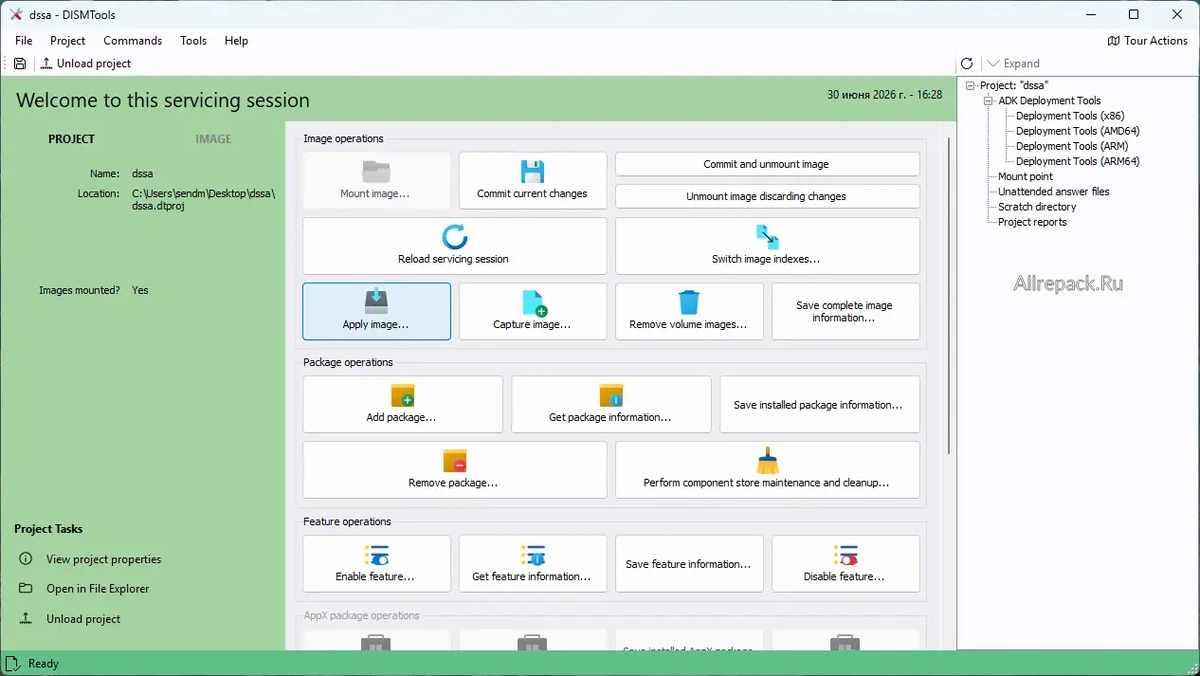
Task: Click the Unload project icon in Project Tasks
Action: point(25,619)
